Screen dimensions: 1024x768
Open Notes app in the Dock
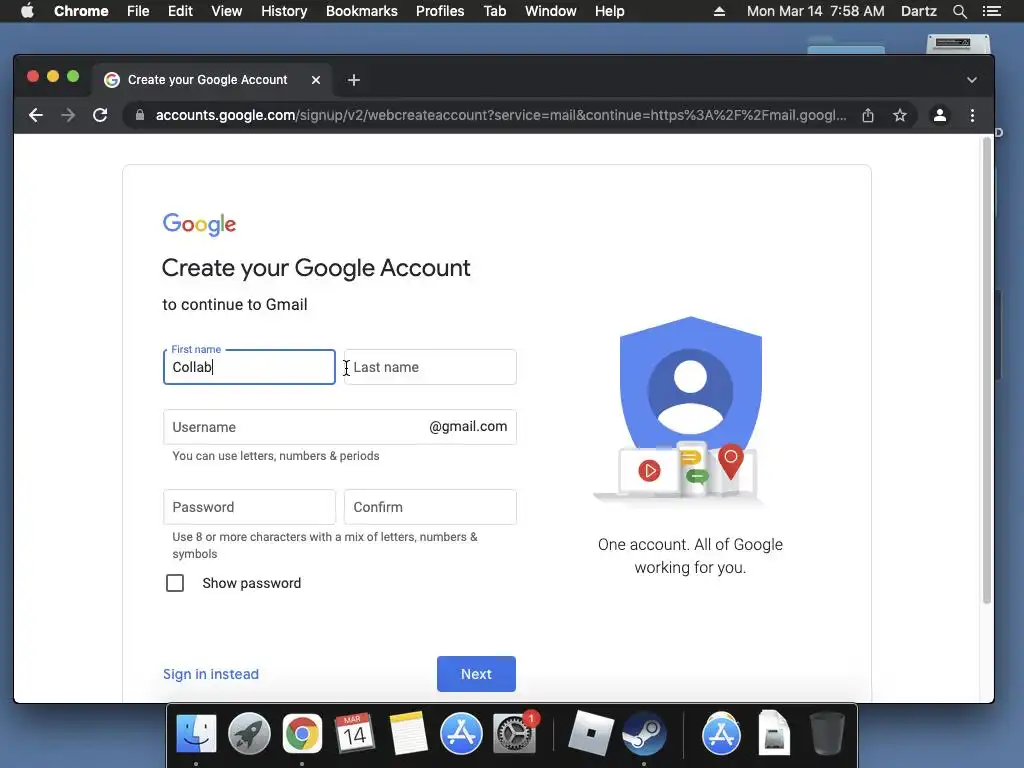(x=408, y=733)
